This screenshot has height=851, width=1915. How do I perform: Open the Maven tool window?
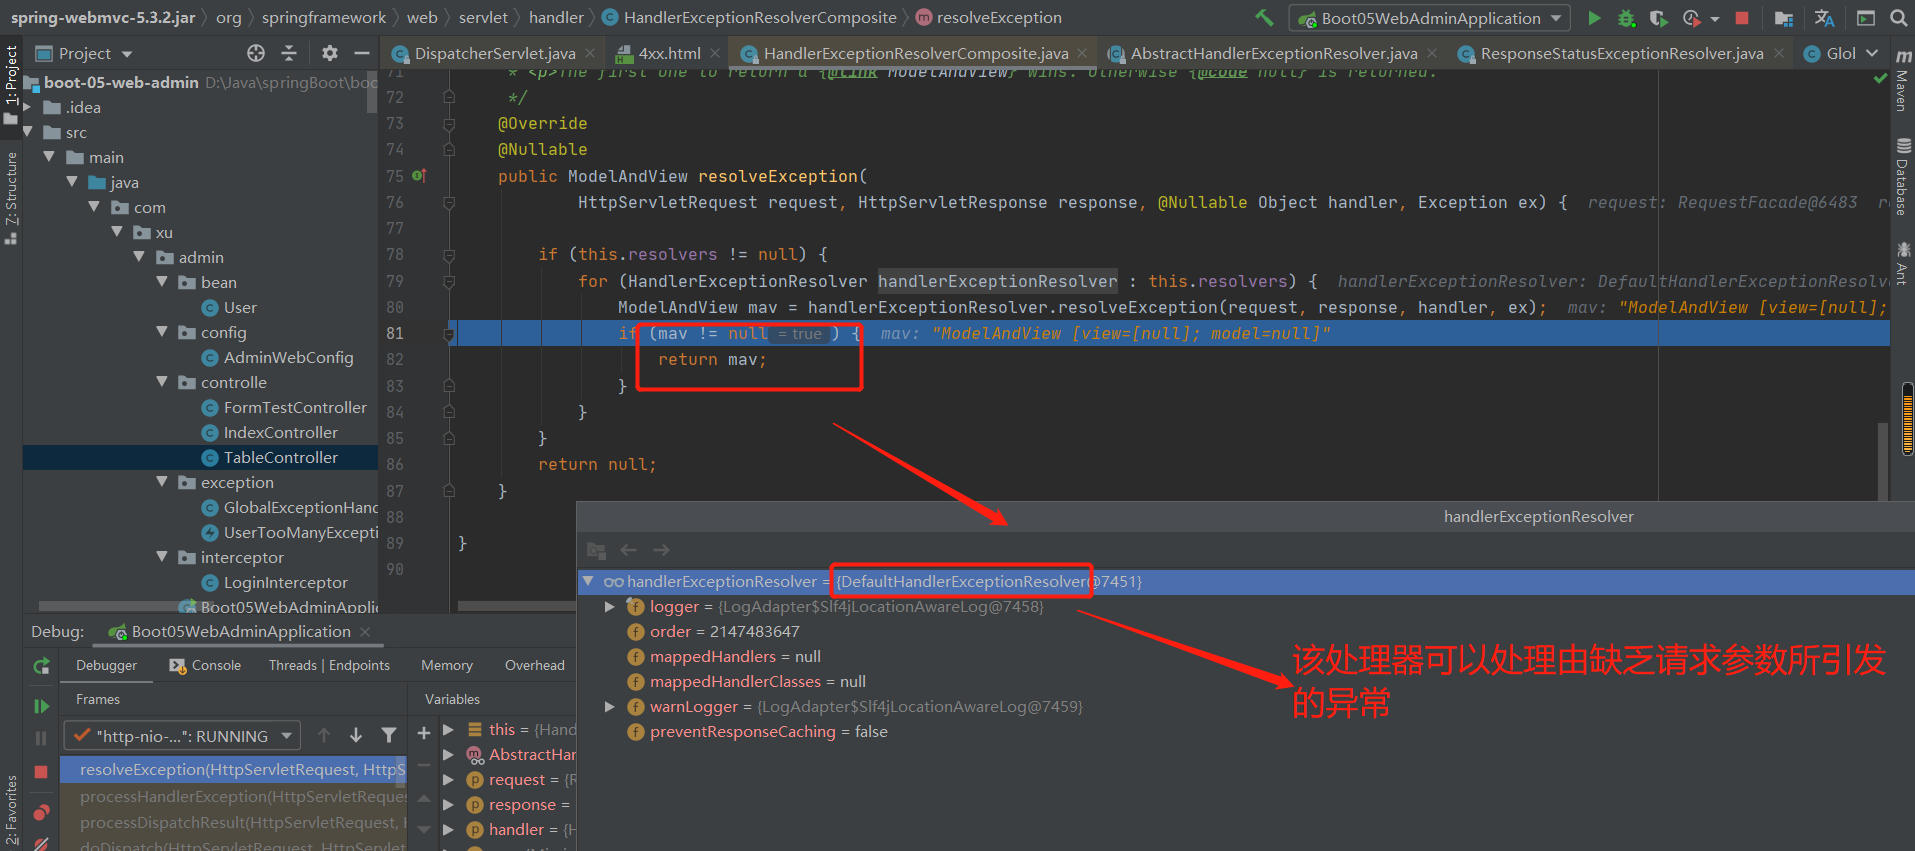pyautogui.click(x=1903, y=80)
